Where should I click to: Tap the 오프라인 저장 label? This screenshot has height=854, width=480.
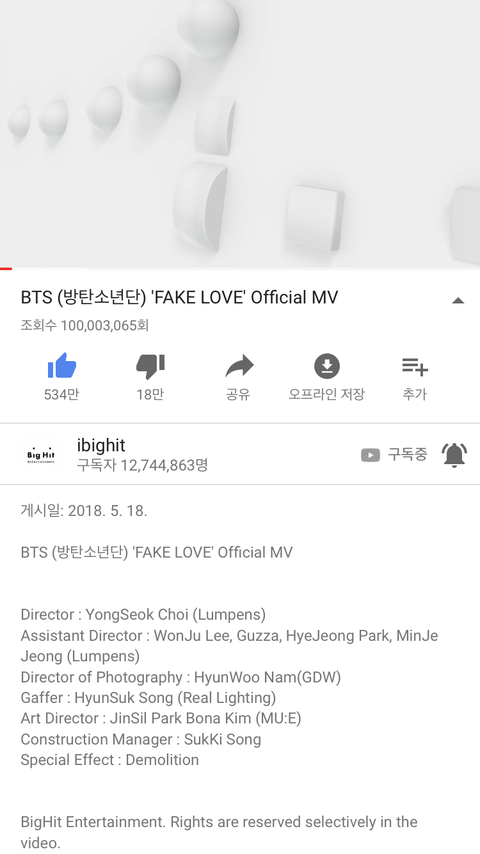326,394
